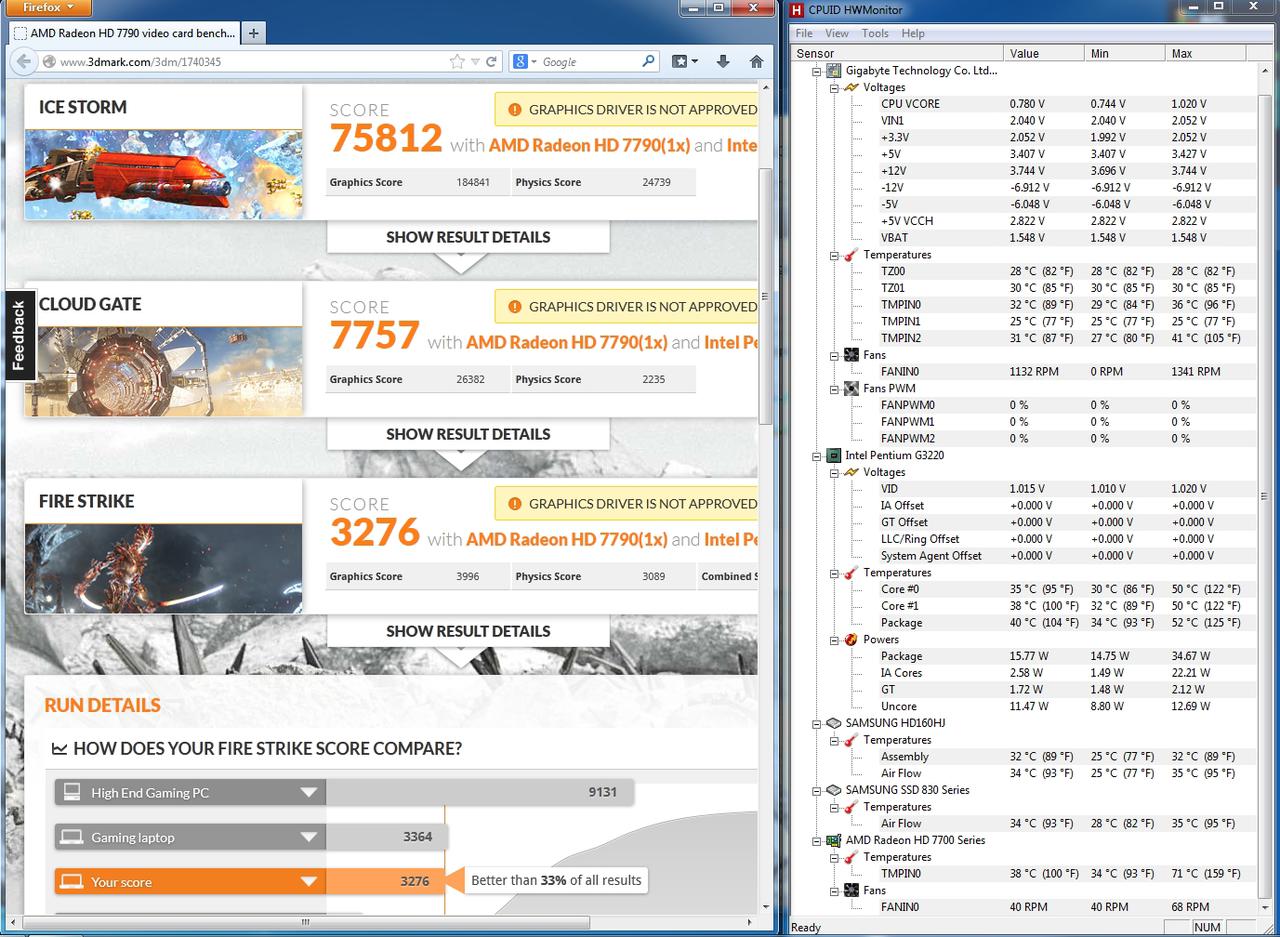
Task: Click the address bar with 3dmark.com URL
Action: pyautogui.click(x=250, y=62)
